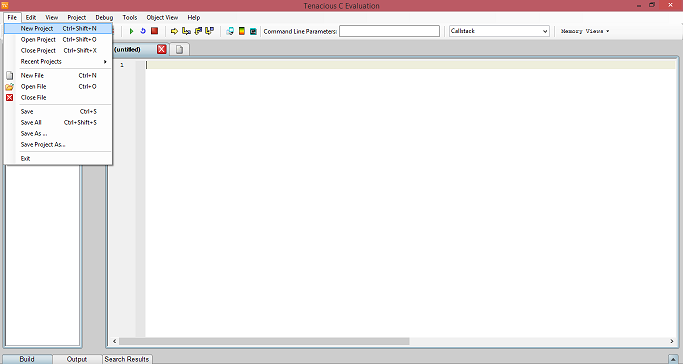Click the Command Line Parameters input field

click(389, 31)
